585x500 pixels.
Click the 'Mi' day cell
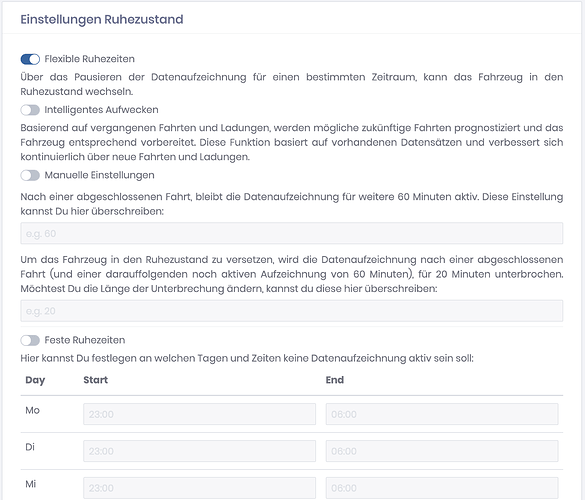(x=31, y=484)
